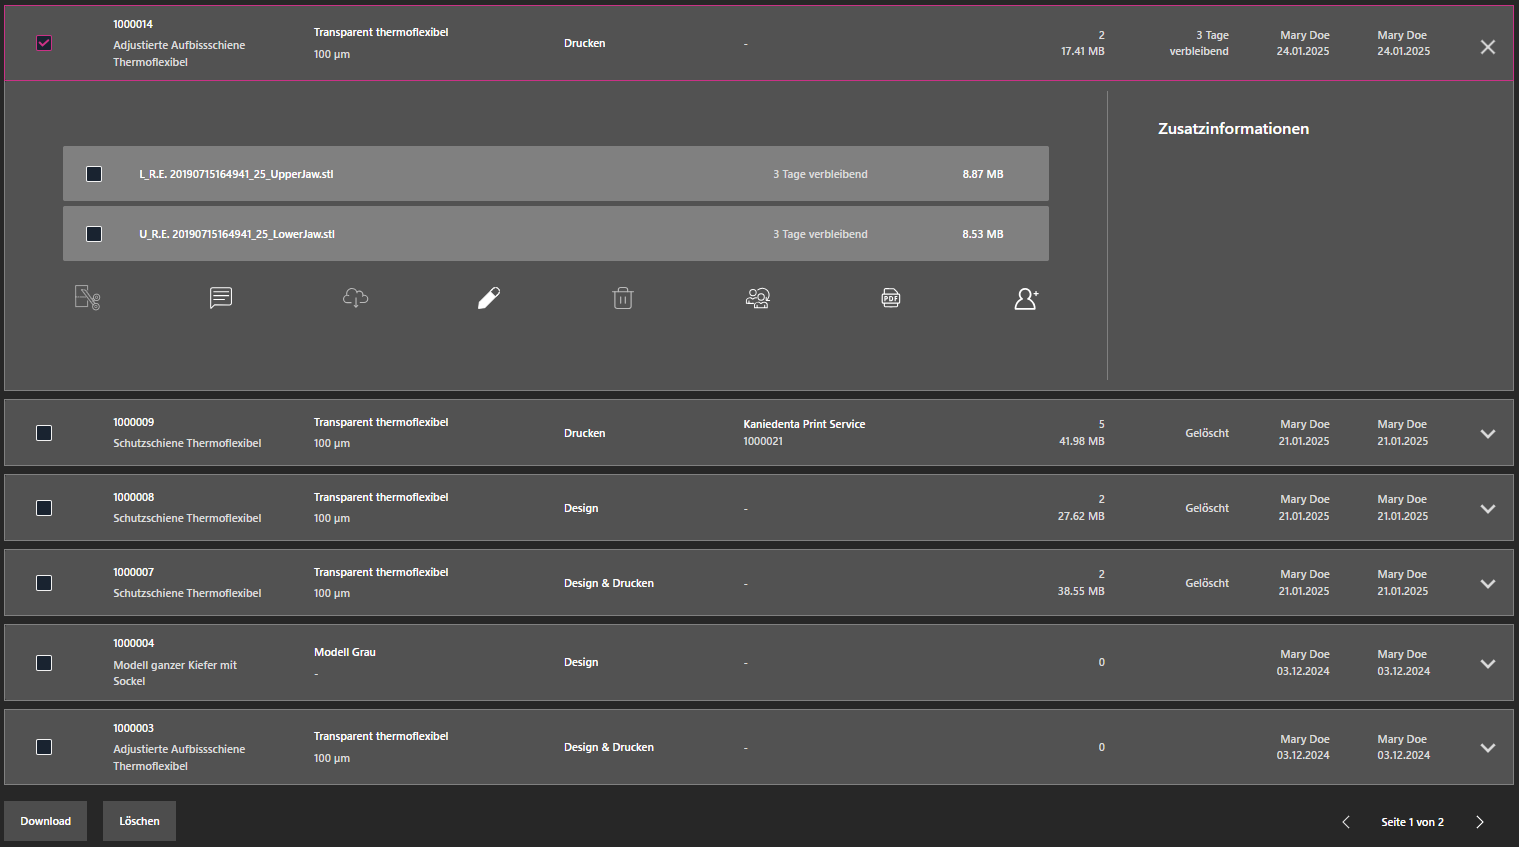Click Seite 1 von 2 page indicator
1519x847 pixels.
pyautogui.click(x=1412, y=822)
